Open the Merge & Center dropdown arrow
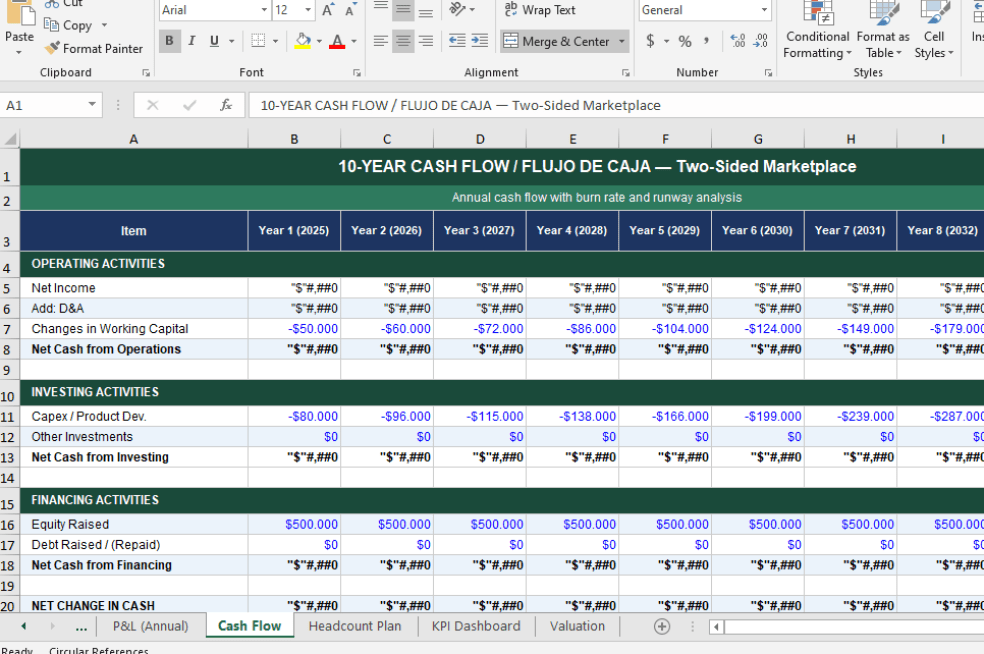 (x=622, y=41)
